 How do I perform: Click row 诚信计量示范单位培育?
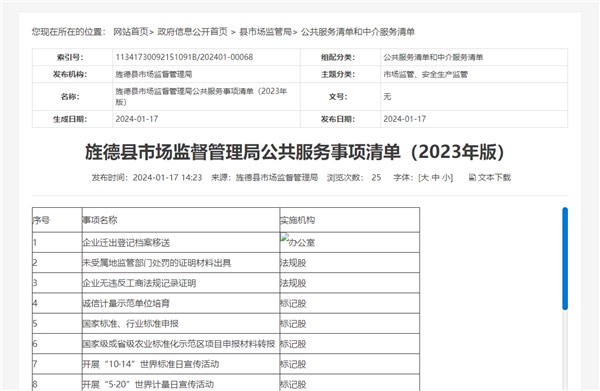tap(226, 303)
